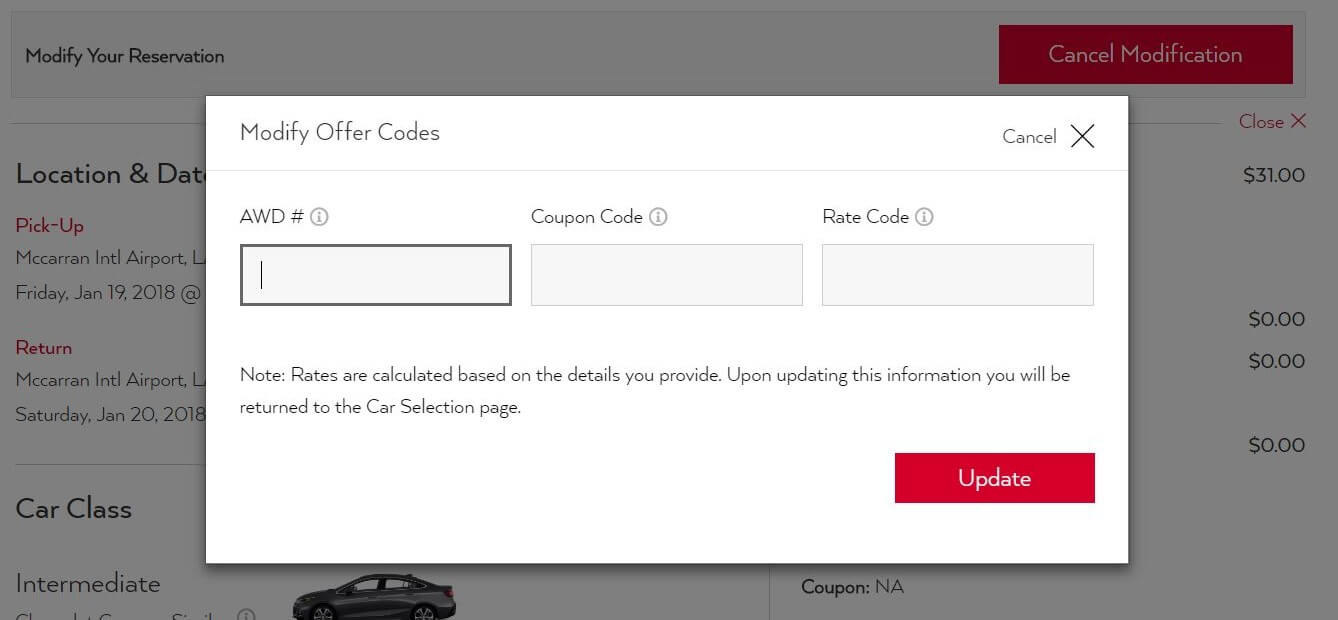
Task: Click the red X beside Close
Action: pyautogui.click(x=1298, y=121)
